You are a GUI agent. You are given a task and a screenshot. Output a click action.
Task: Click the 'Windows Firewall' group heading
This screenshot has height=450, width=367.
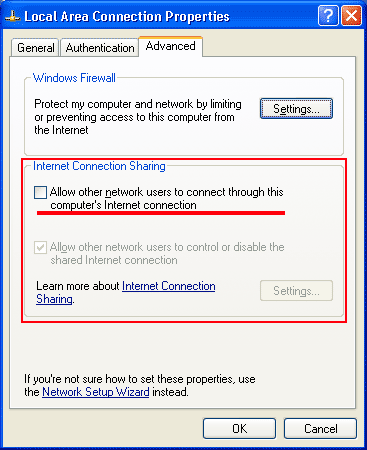click(x=74, y=78)
